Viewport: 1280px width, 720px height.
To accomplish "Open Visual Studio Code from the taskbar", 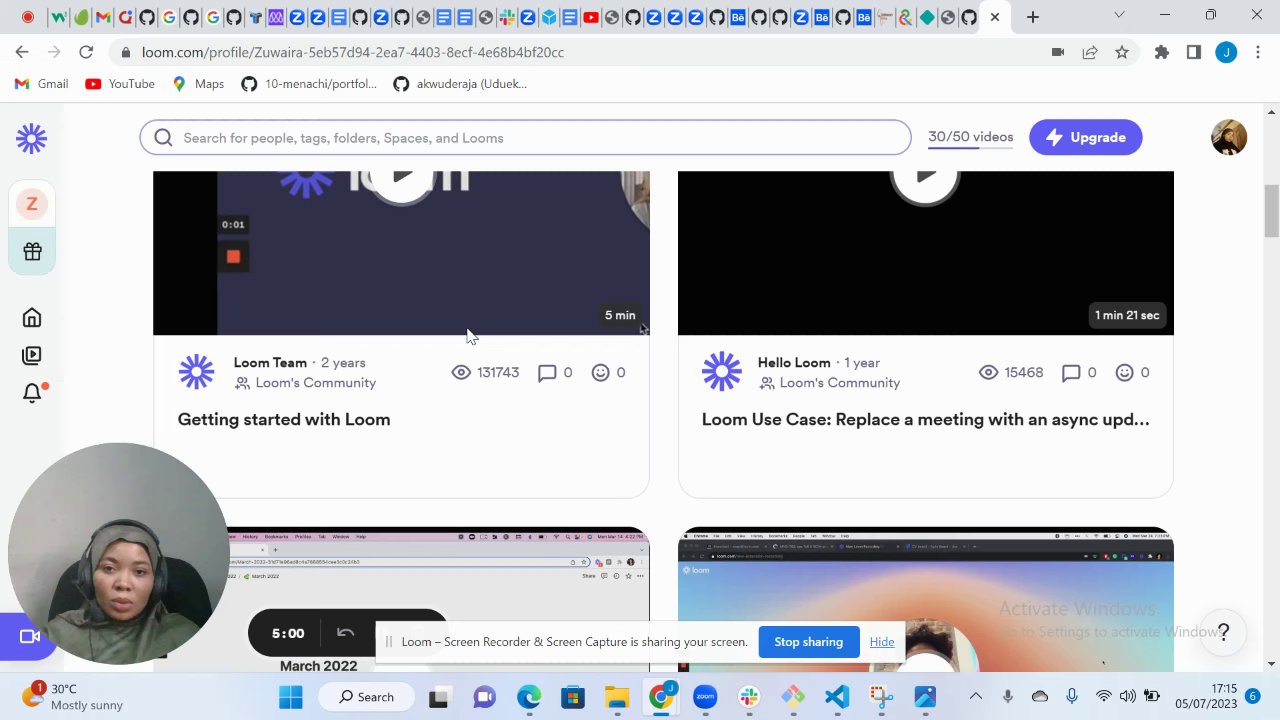I will pyautogui.click(x=837, y=697).
